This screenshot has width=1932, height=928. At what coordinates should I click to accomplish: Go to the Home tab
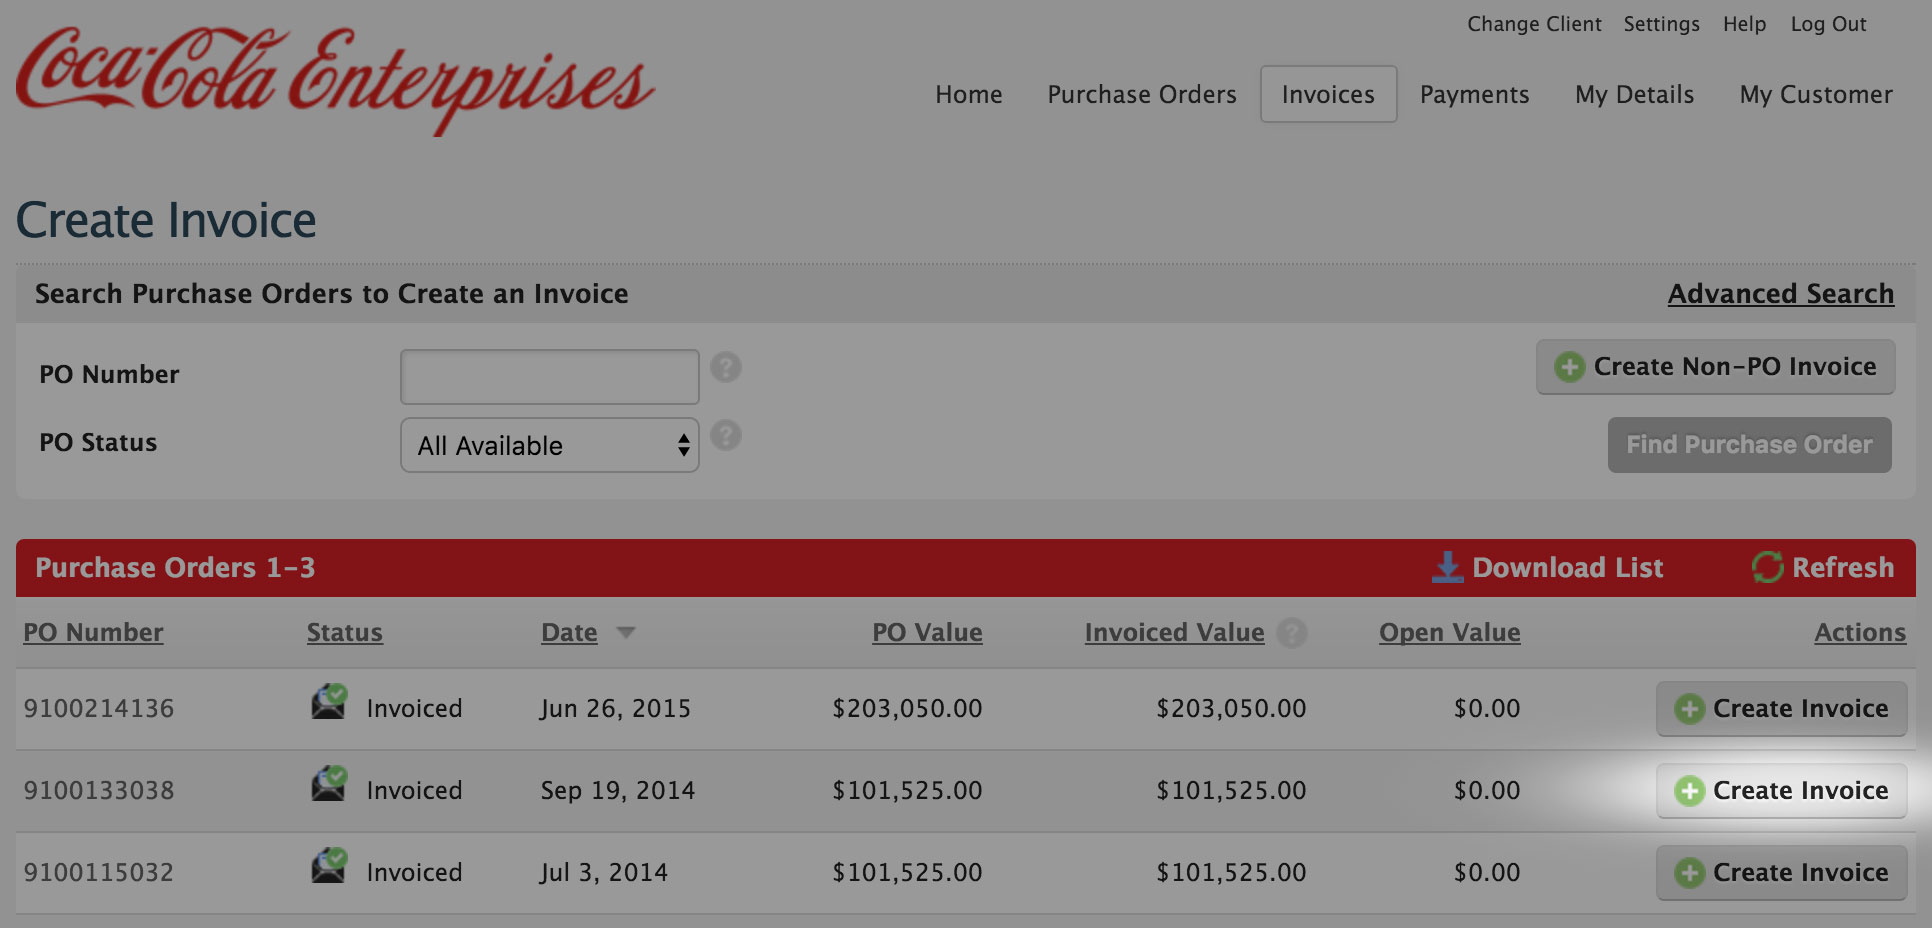[x=968, y=94]
